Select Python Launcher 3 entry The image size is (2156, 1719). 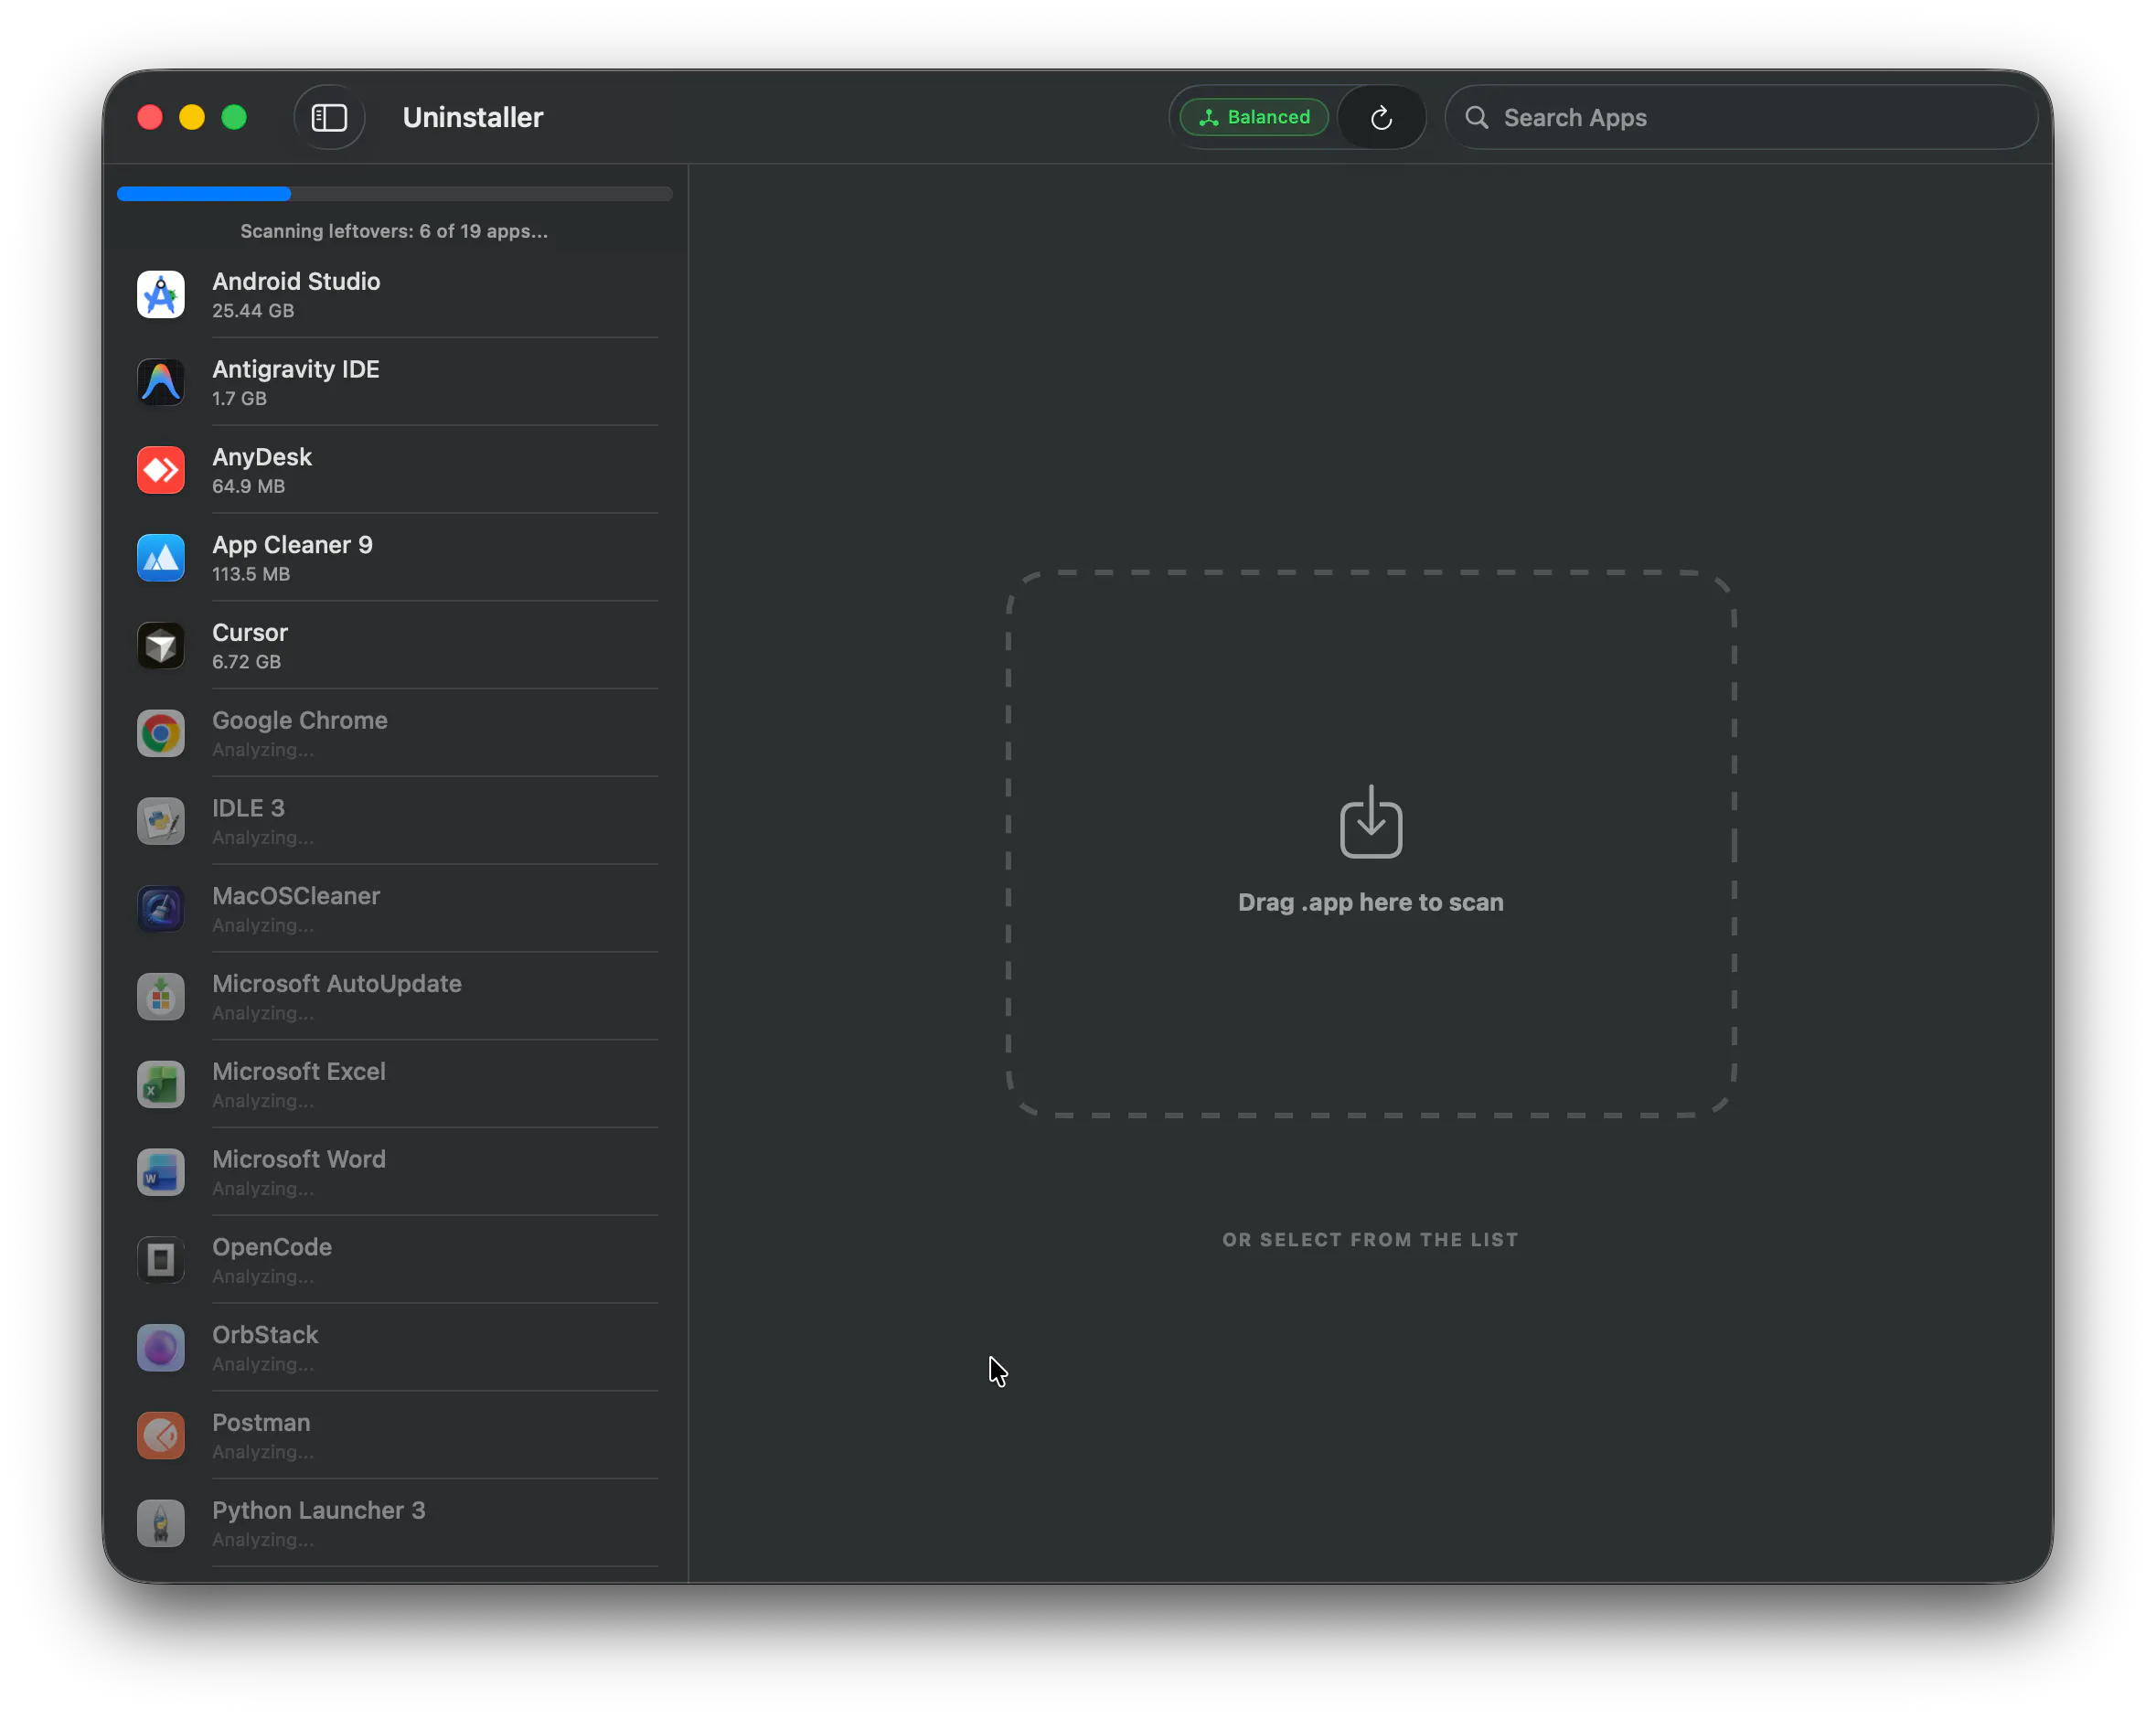coord(395,1524)
